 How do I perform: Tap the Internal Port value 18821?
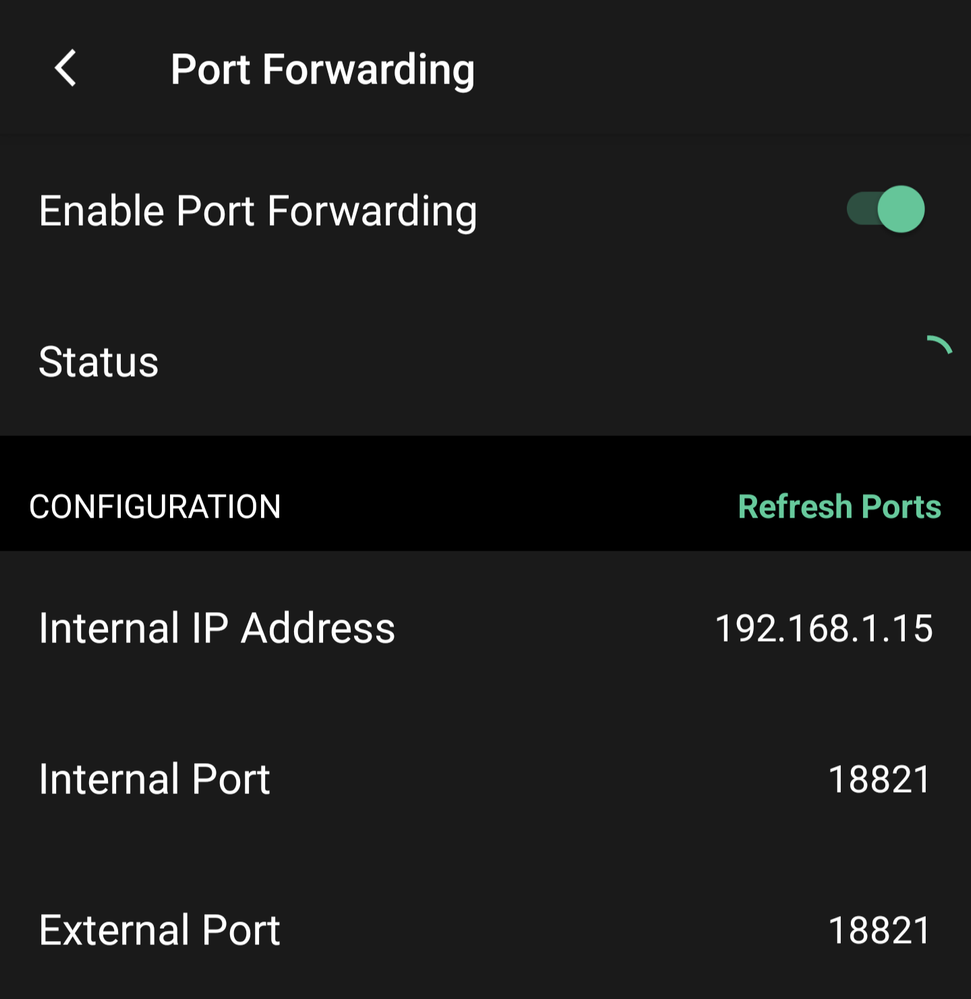tap(879, 780)
